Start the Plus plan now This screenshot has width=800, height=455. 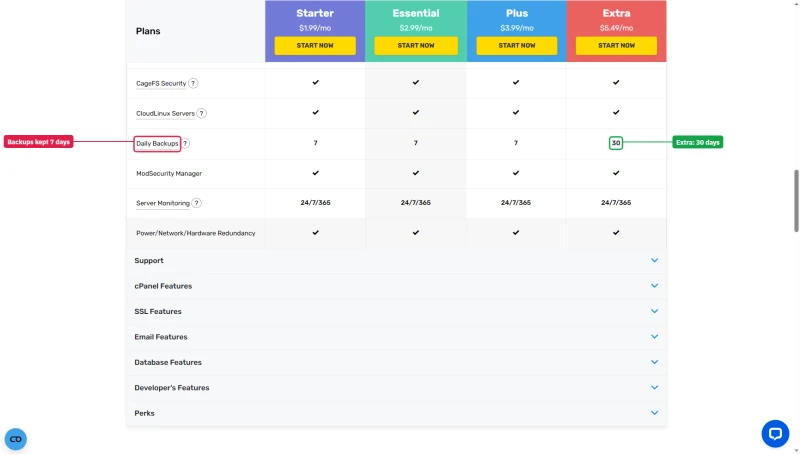516,45
